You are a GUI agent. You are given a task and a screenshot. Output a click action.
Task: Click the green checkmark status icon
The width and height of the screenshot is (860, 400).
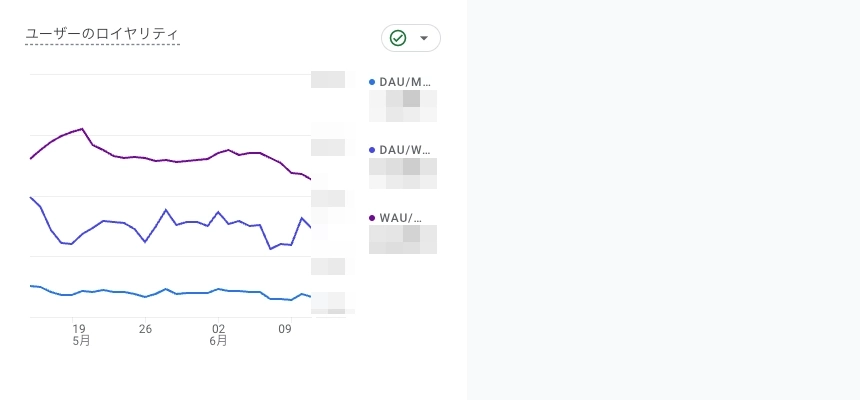coord(398,38)
